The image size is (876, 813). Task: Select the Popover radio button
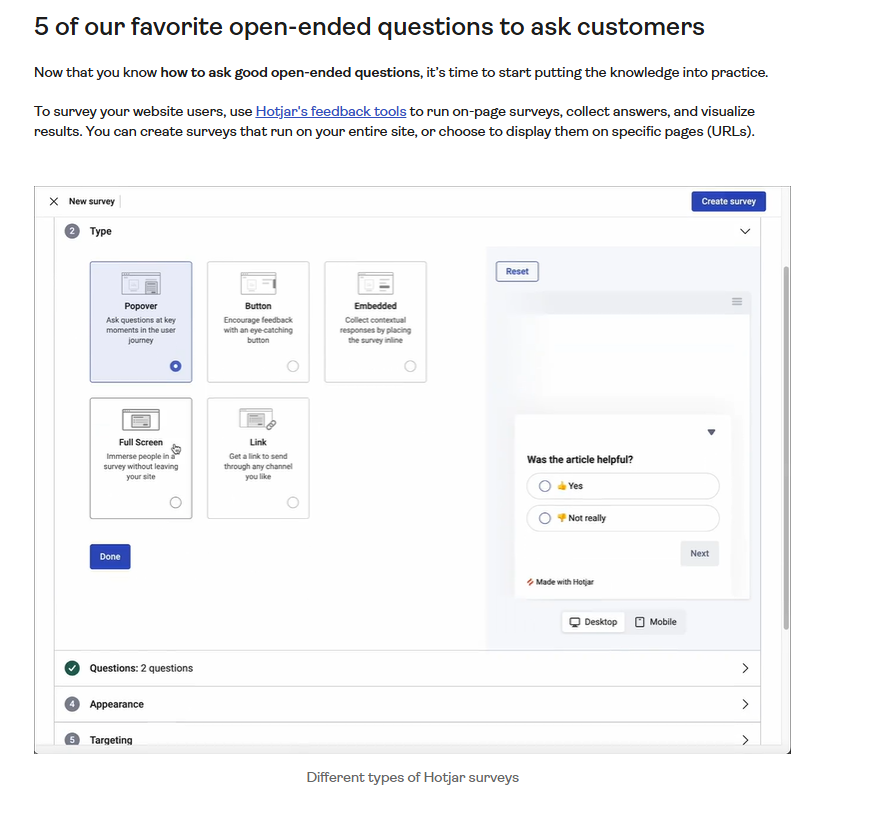coord(176,366)
